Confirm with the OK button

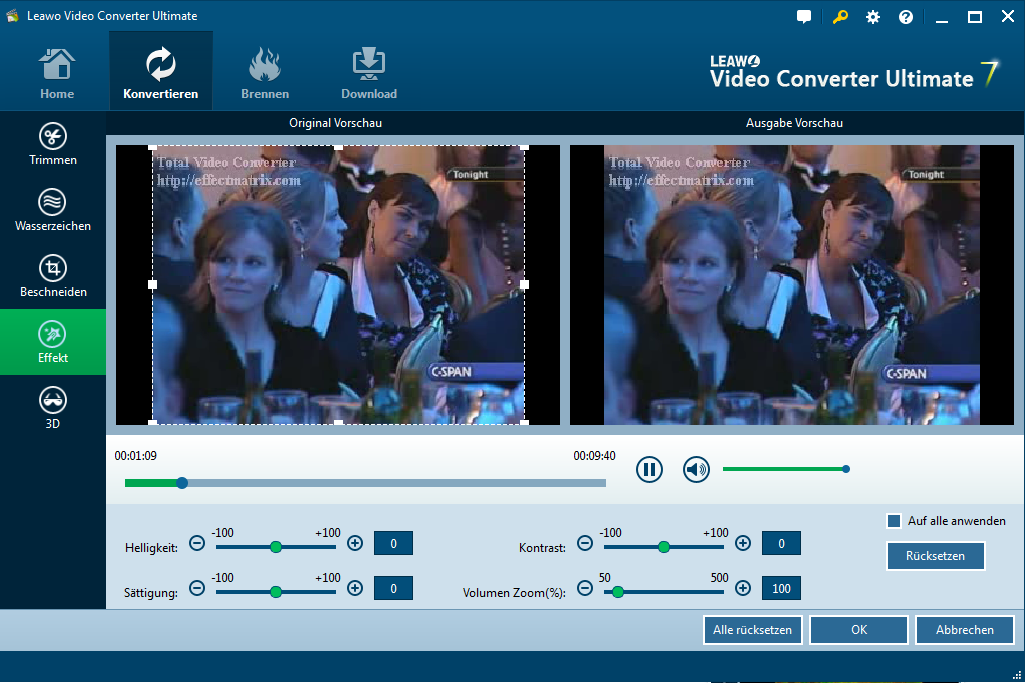(x=859, y=630)
